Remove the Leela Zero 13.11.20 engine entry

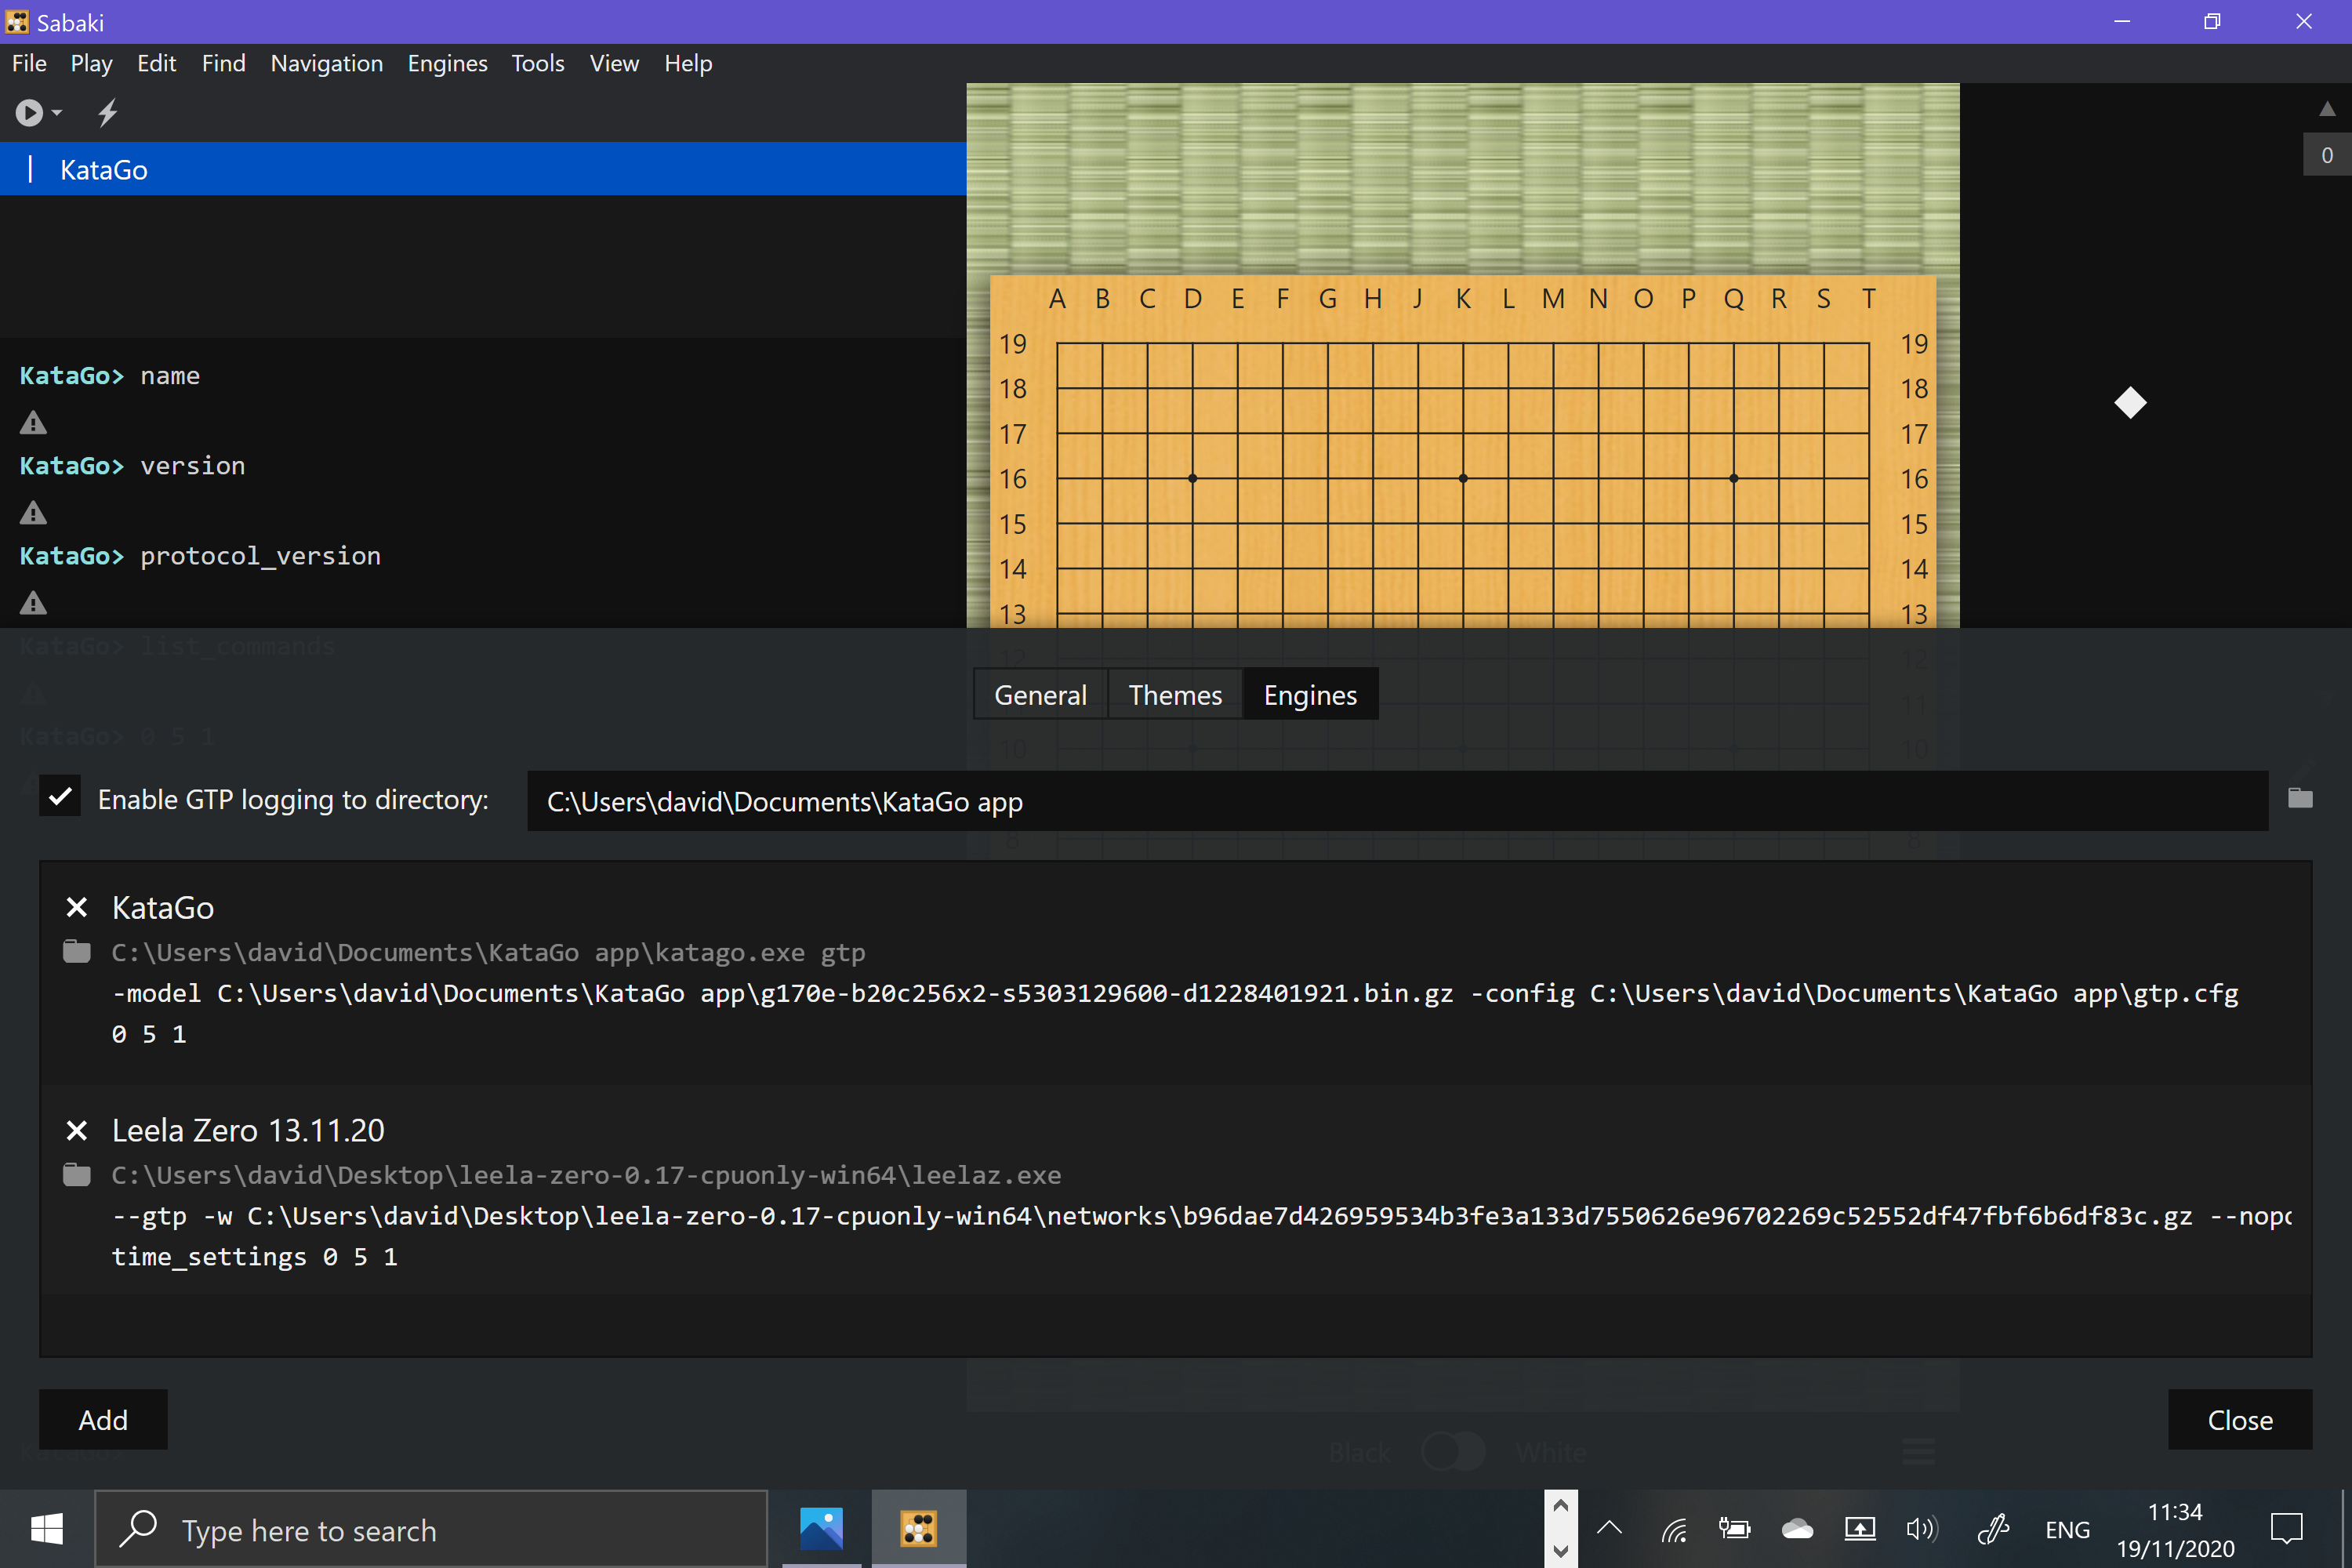point(77,1130)
